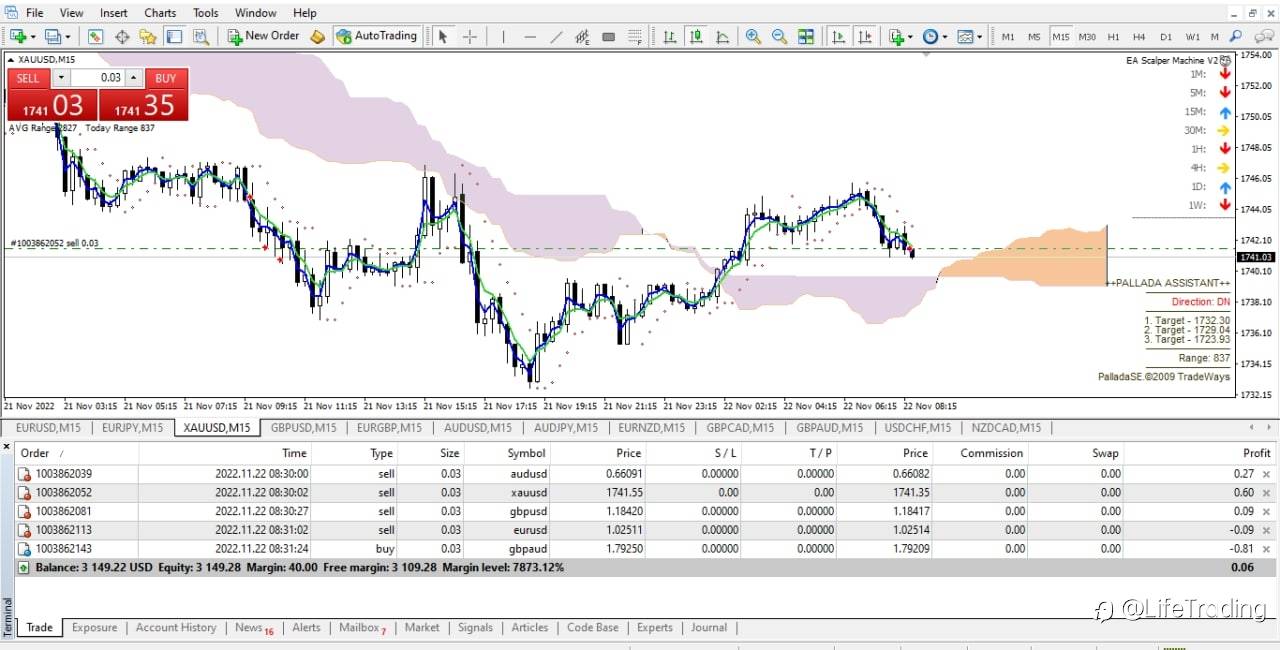
Task: Click the red BUY button
Action: pyautogui.click(x=166, y=78)
